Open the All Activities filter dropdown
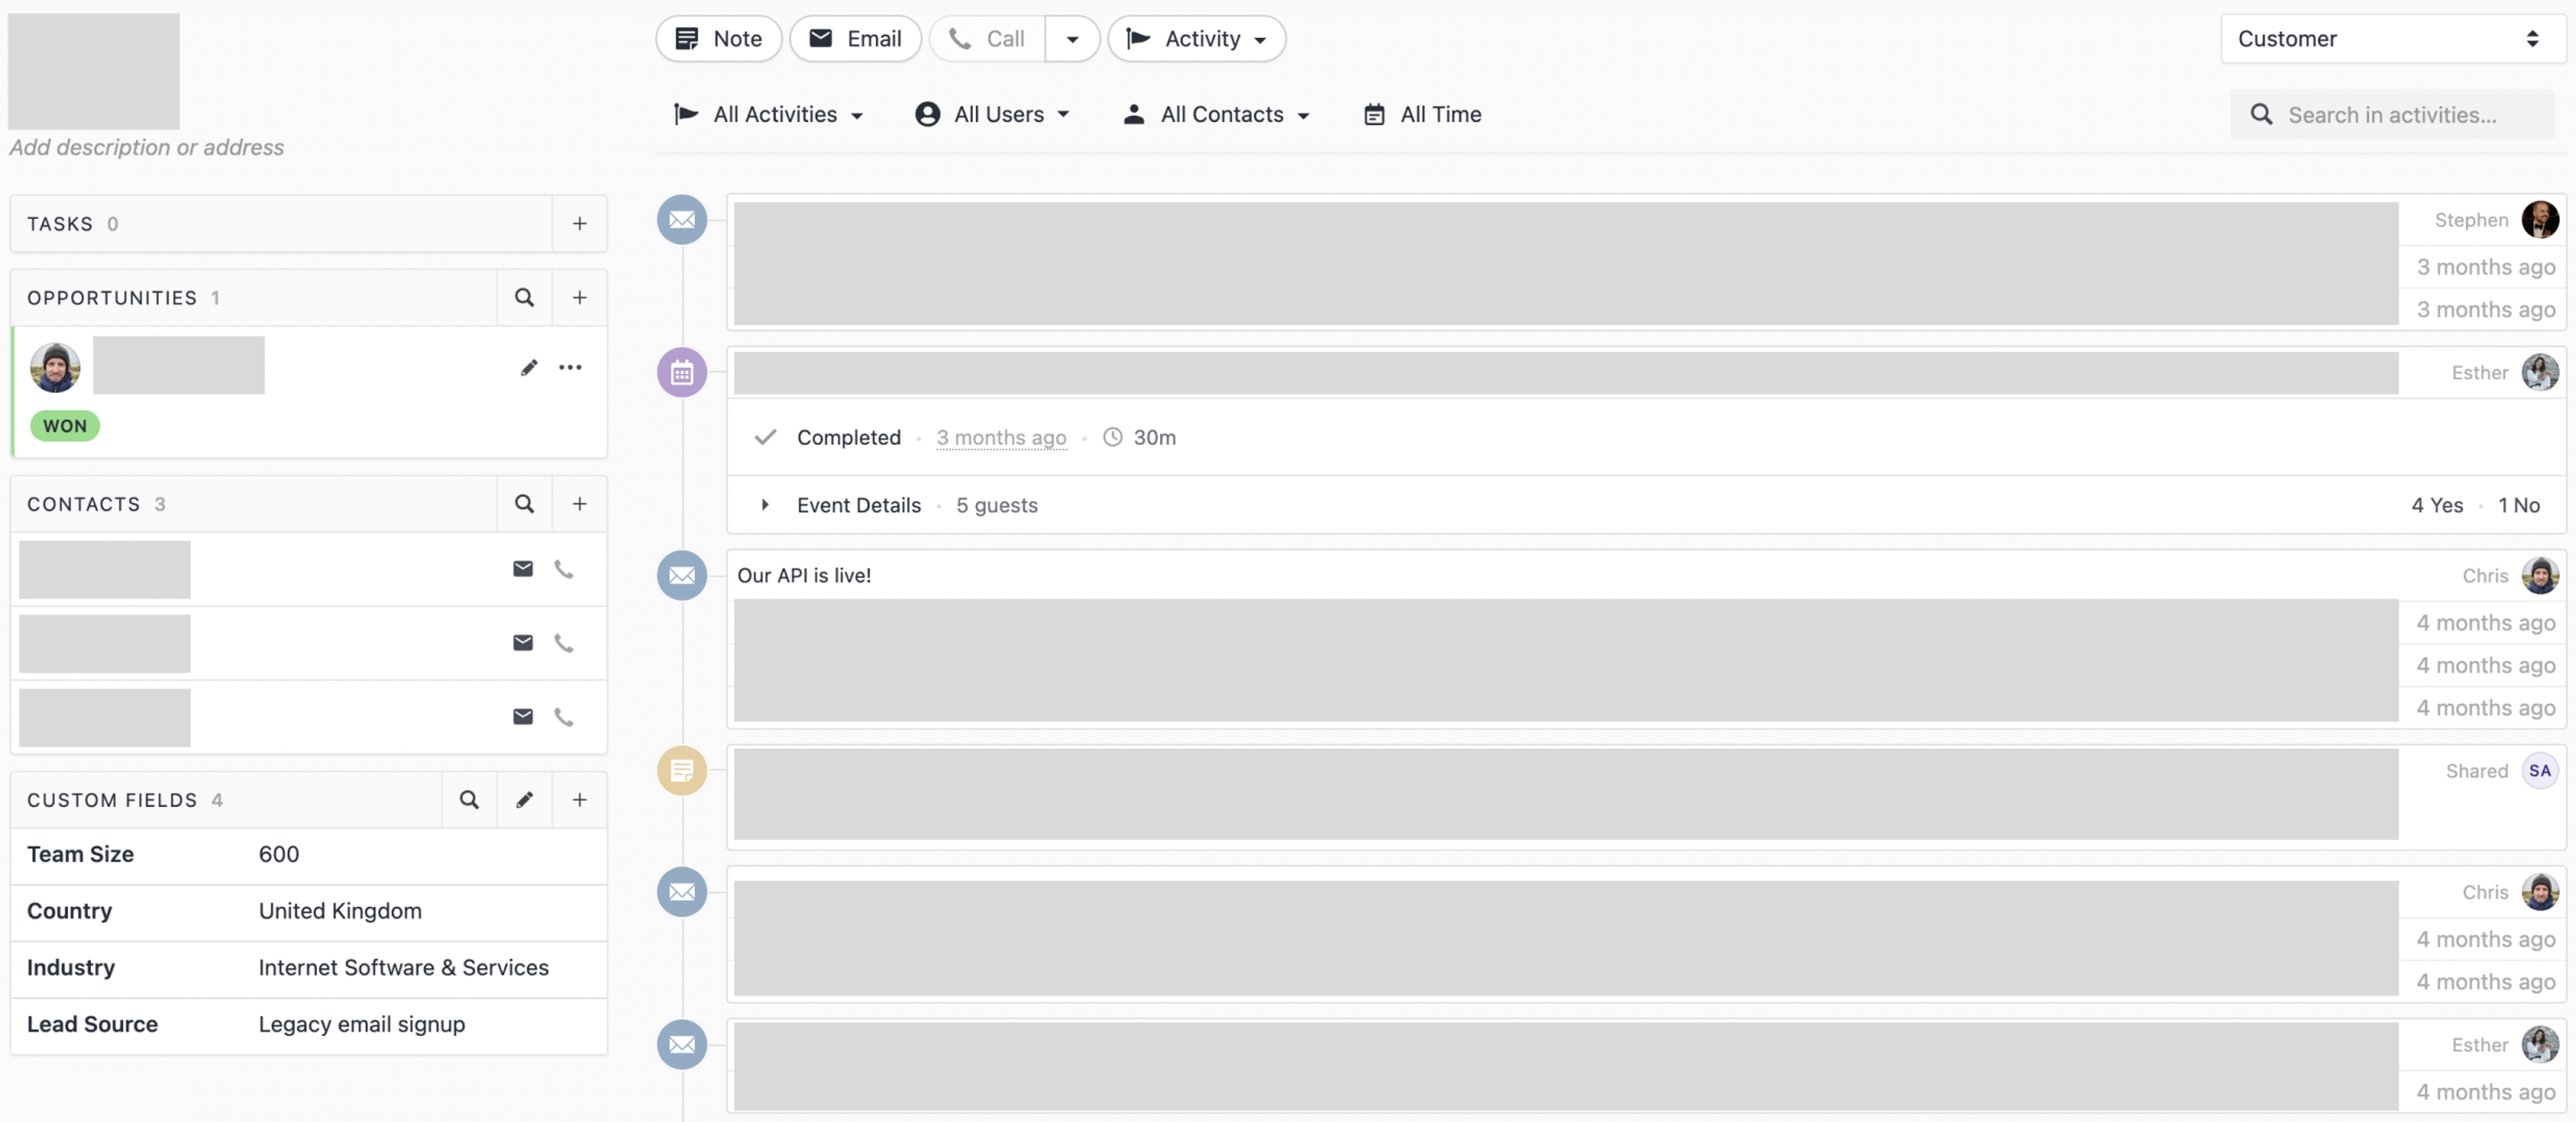Image resolution: width=2576 pixels, height=1122 pixels. click(x=768, y=114)
